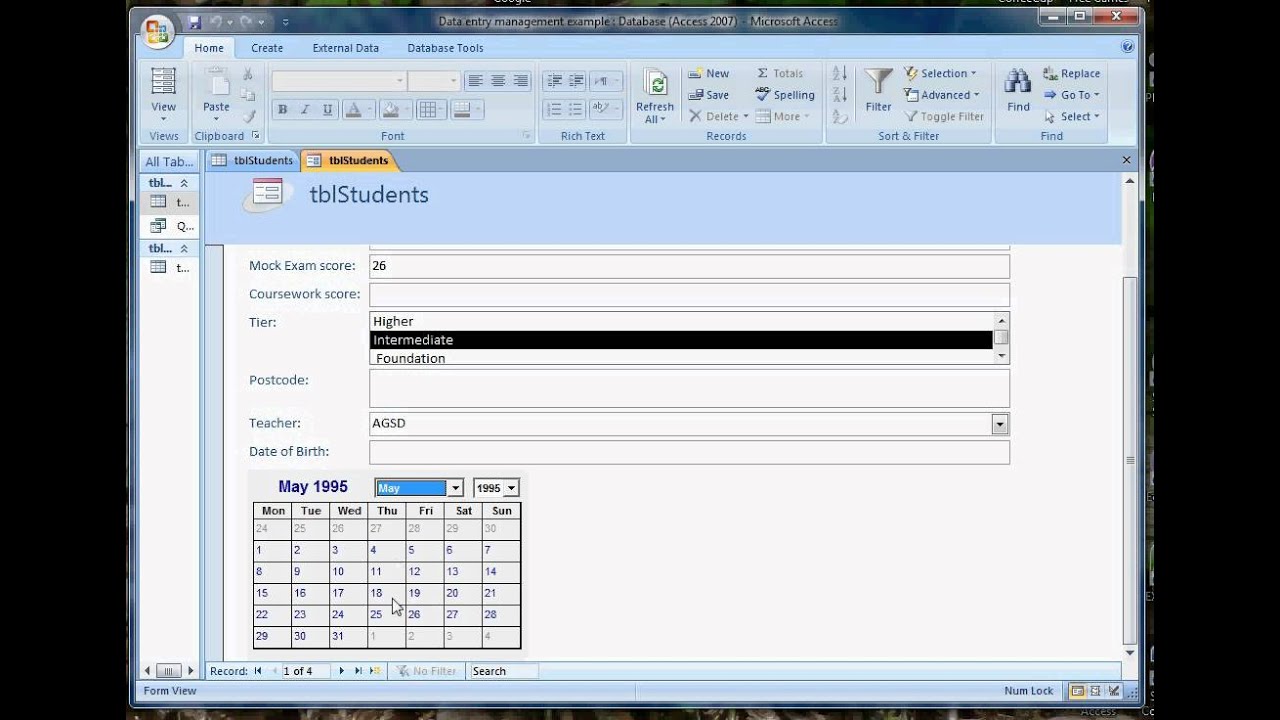Align text right
Viewport: 1280px width, 720px height.
(521, 81)
